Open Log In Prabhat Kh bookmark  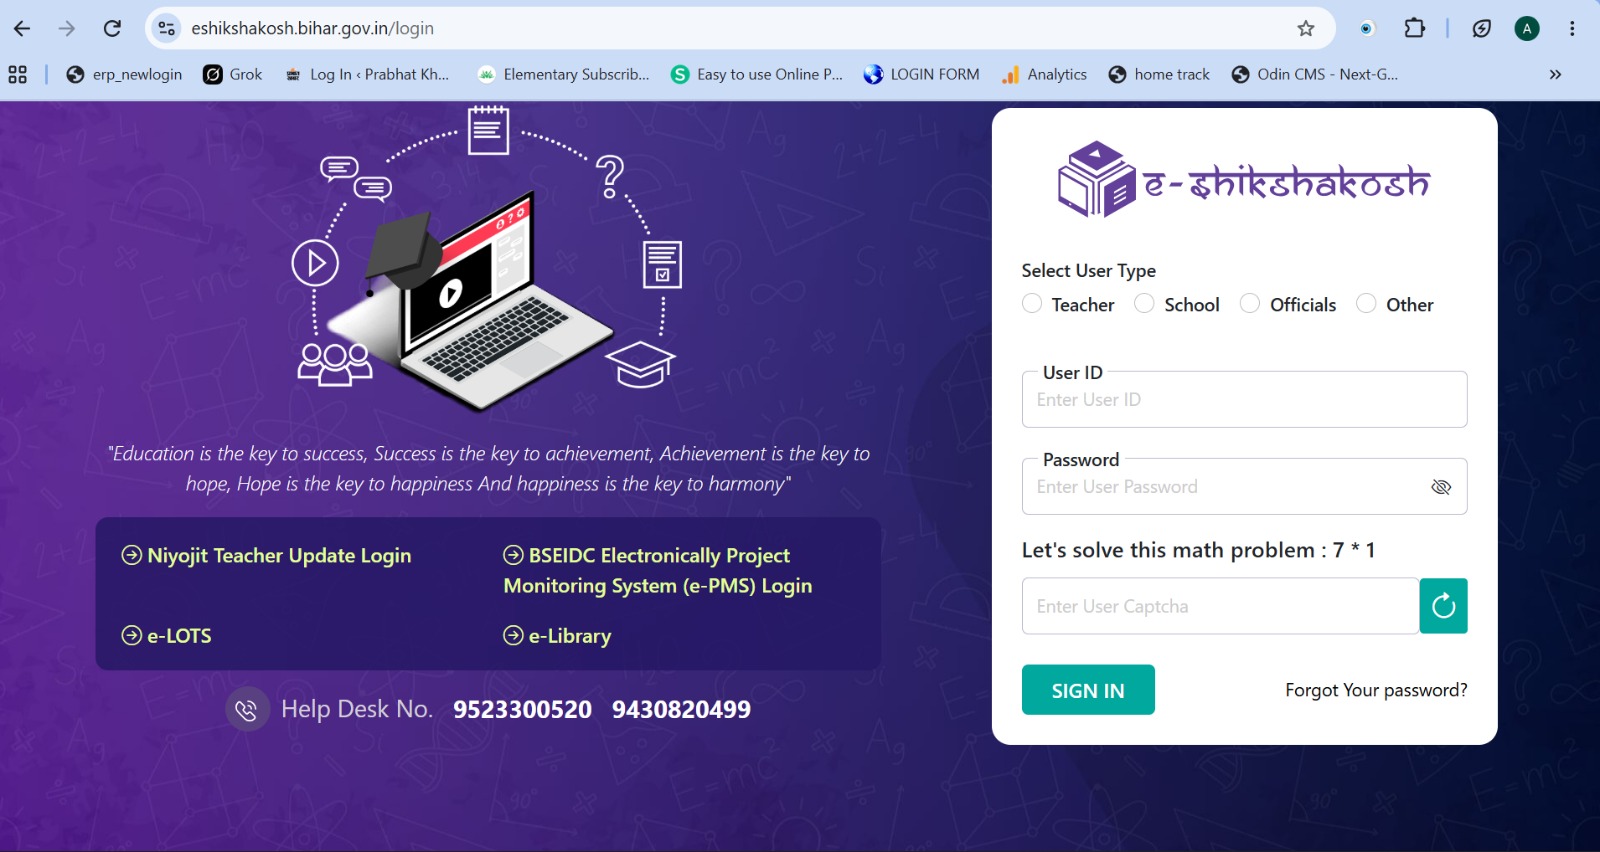click(367, 74)
